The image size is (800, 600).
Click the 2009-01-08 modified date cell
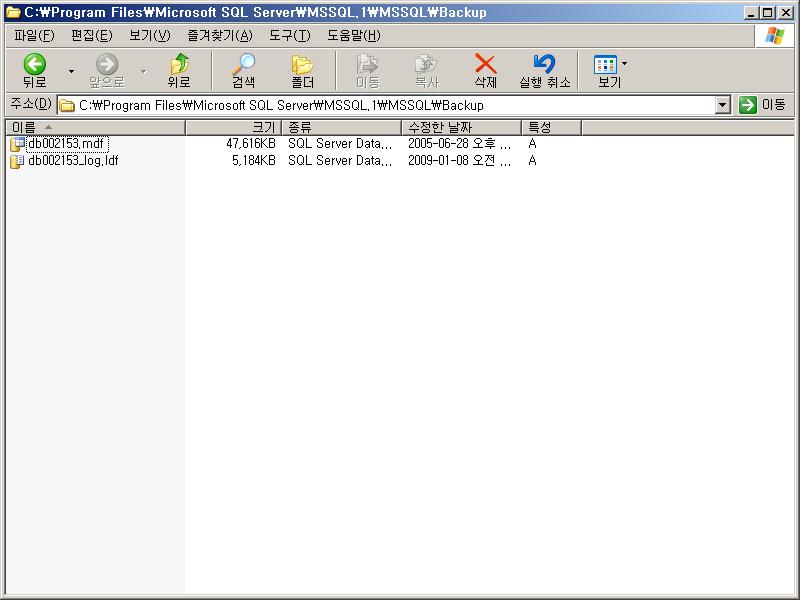(x=459, y=161)
